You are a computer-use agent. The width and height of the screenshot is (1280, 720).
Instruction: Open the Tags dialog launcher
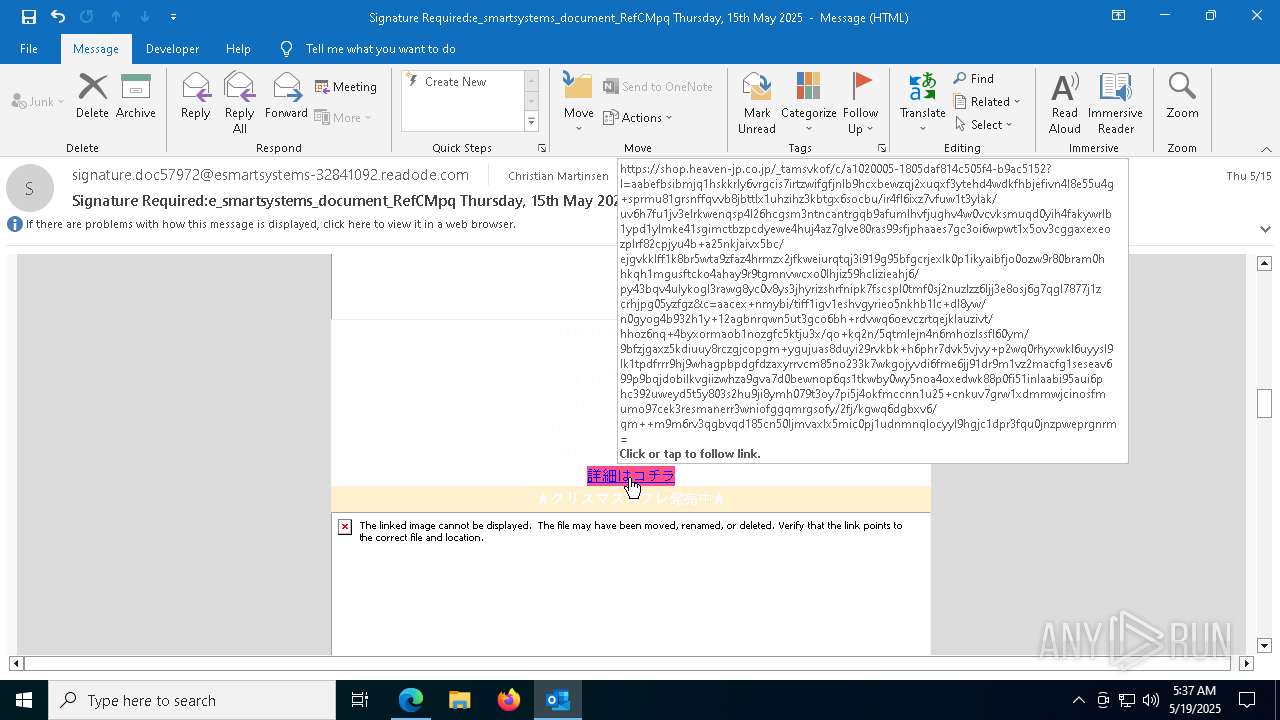tap(881, 148)
